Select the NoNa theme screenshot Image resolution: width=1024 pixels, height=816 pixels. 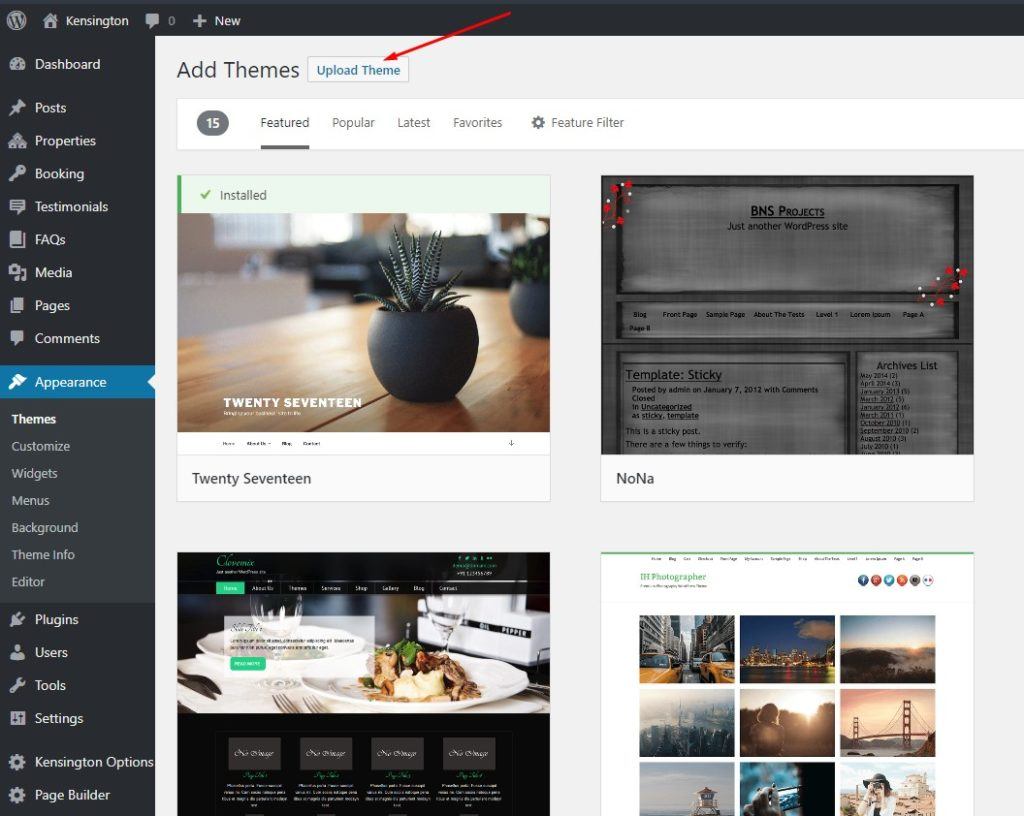(787, 315)
